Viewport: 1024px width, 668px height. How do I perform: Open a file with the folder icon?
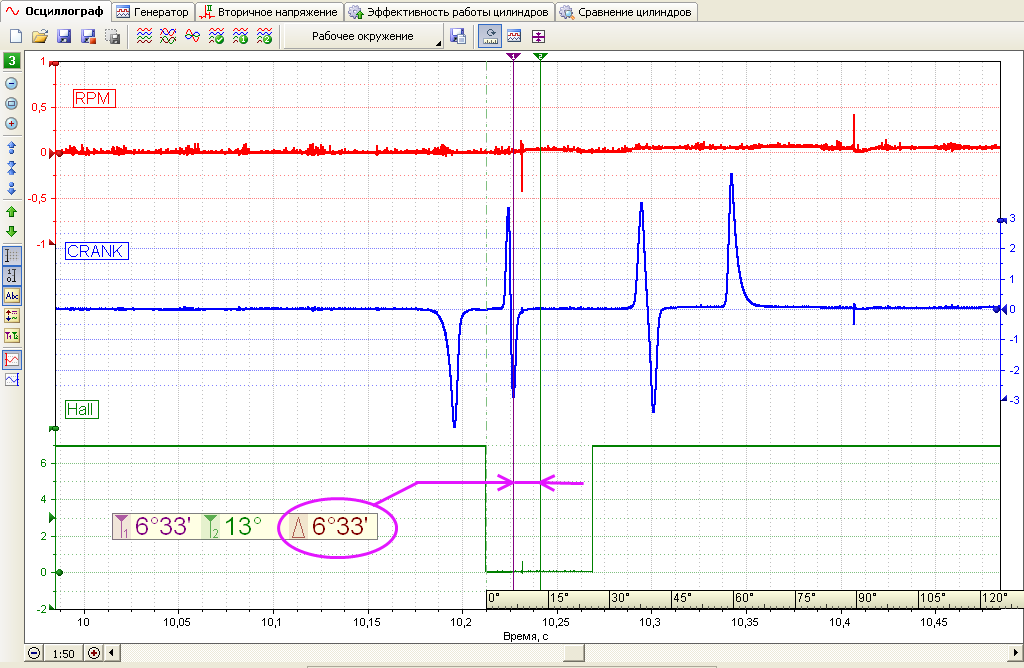coord(40,37)
